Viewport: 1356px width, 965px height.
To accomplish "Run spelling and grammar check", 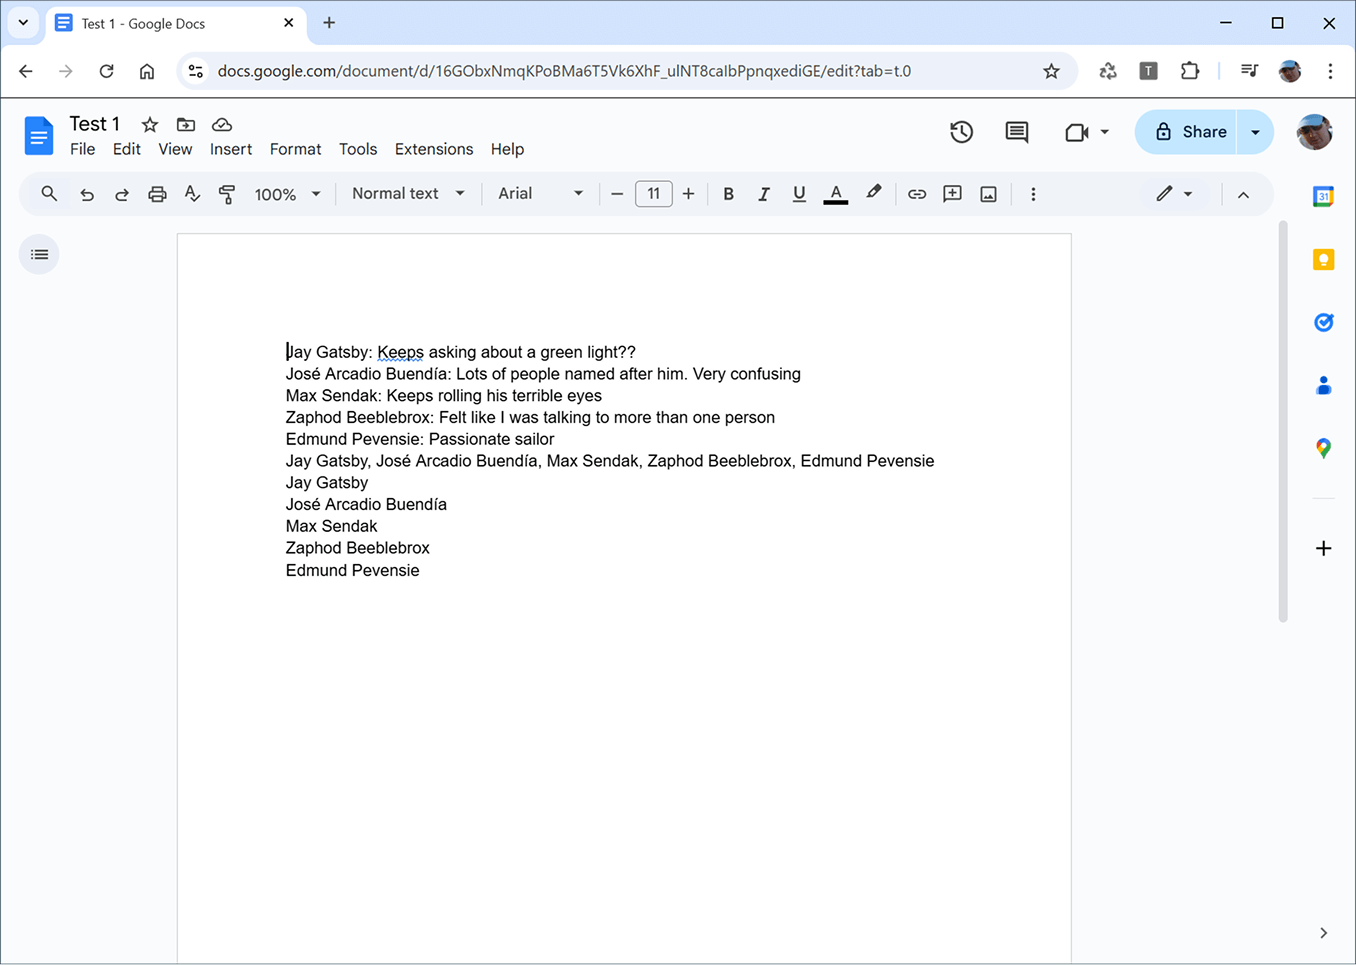I will (x=192, y=194).
